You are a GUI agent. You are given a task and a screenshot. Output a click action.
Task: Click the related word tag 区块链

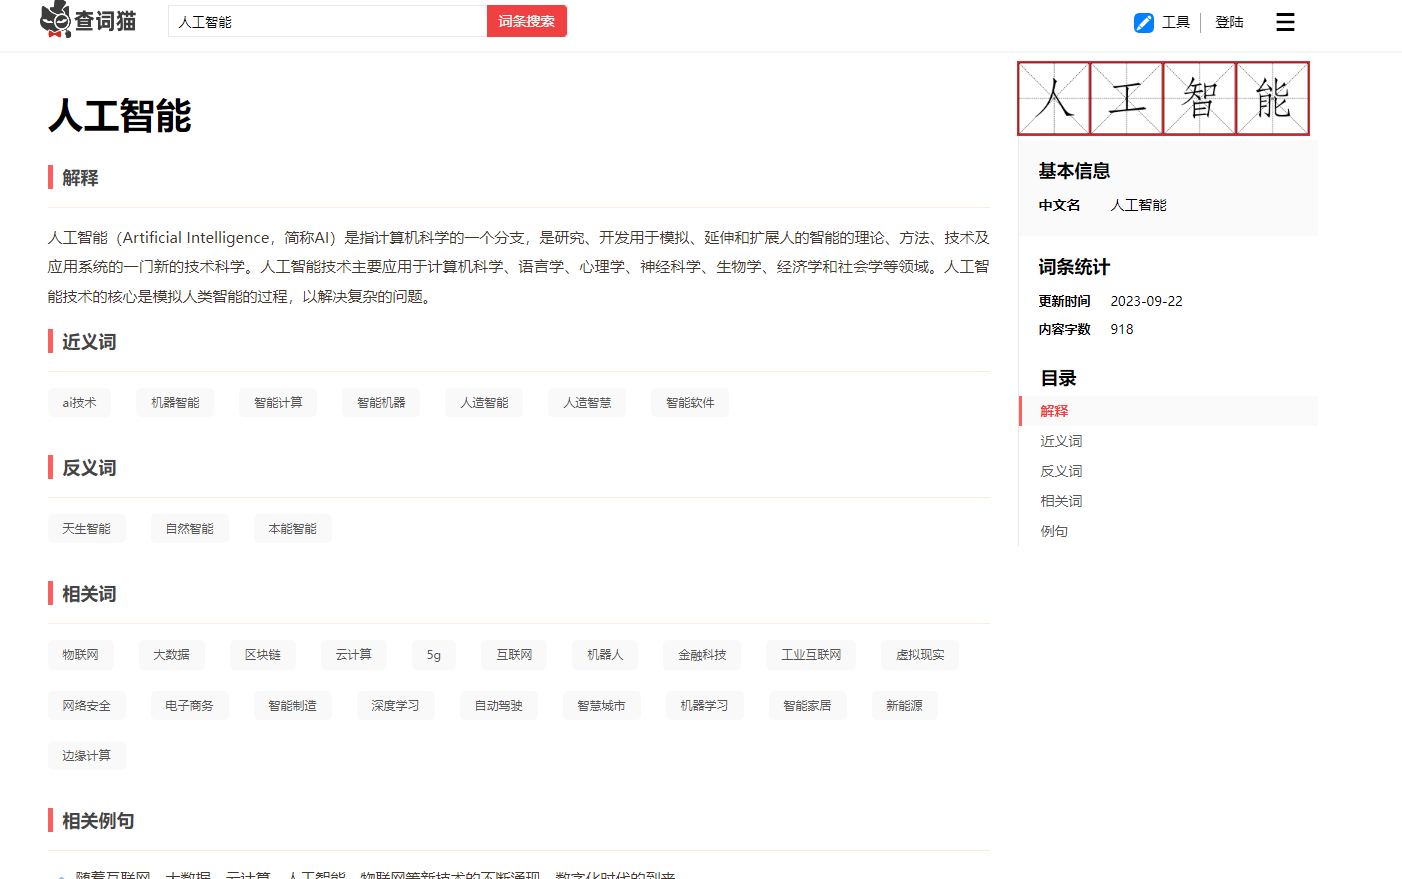tap(263, 655)
